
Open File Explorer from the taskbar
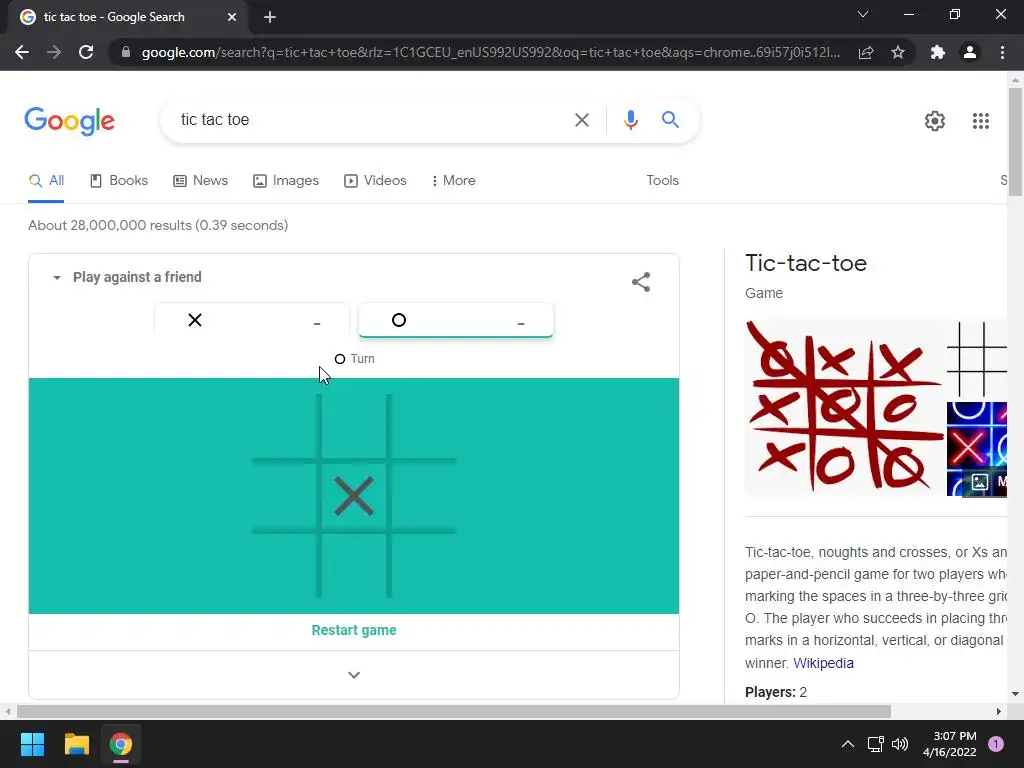click(76, 744)
